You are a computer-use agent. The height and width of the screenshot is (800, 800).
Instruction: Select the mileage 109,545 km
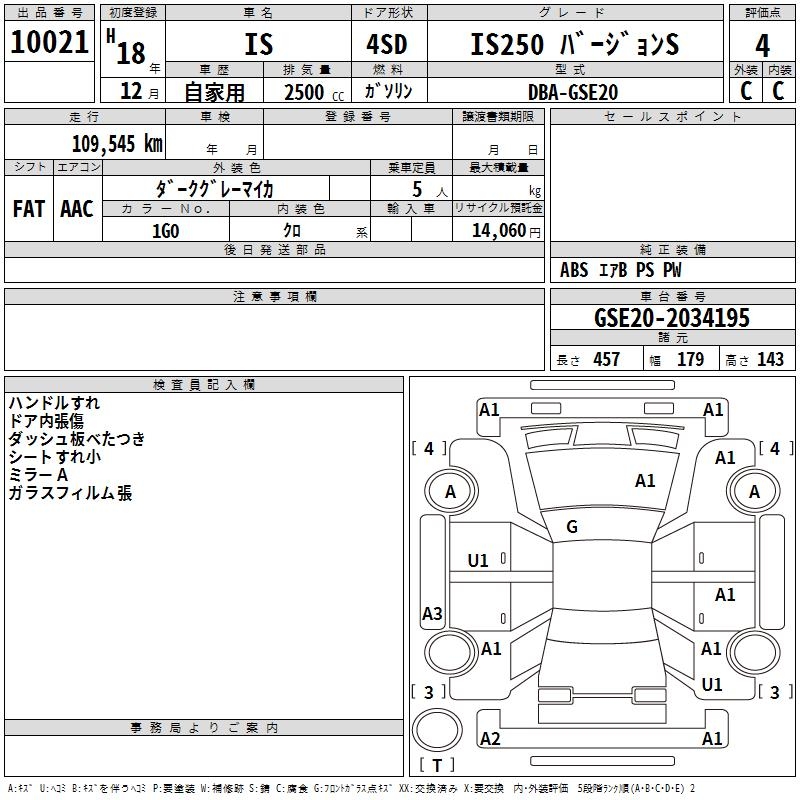coord(117,143)
